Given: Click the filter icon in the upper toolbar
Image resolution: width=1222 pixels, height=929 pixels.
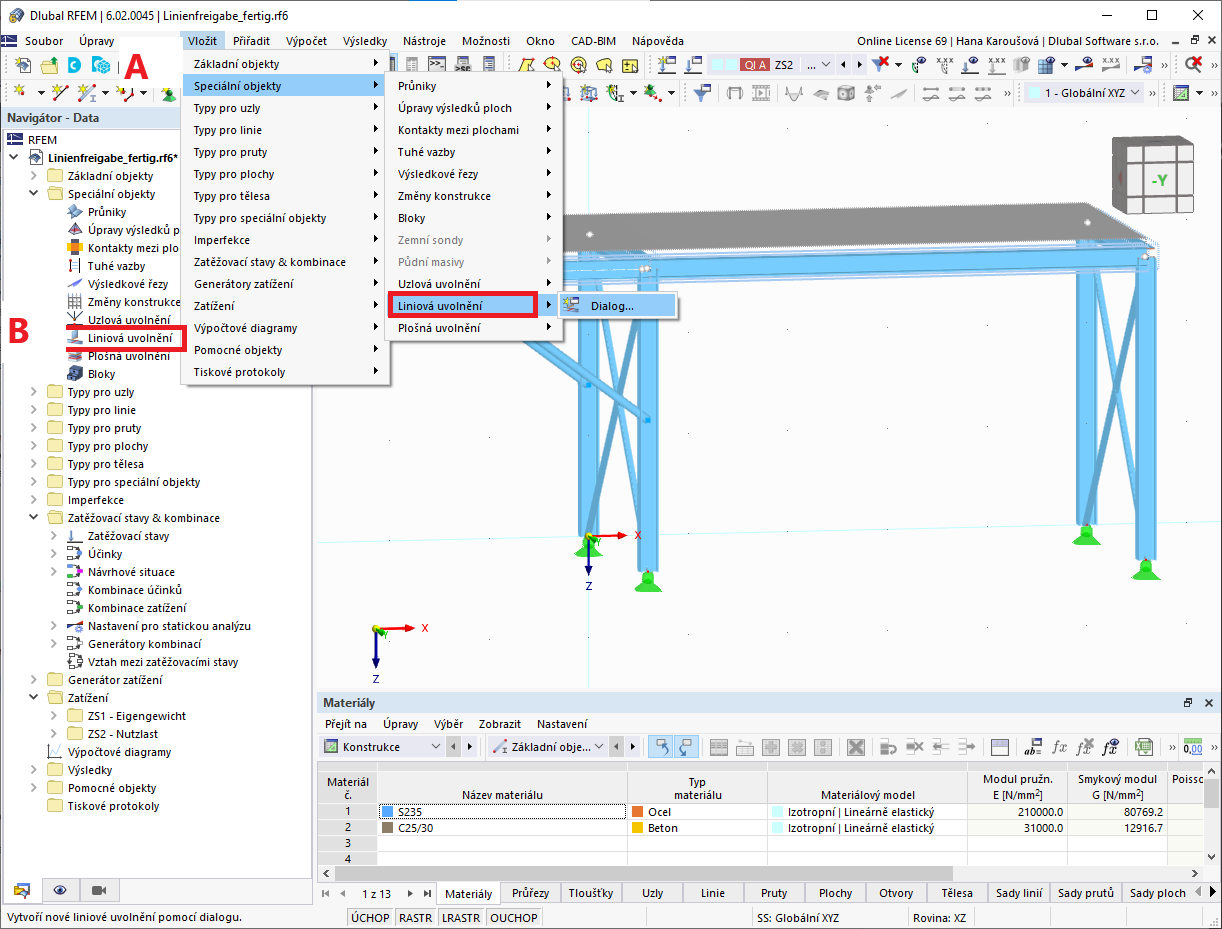Looking at the screenshot, I should pos(881,62).
